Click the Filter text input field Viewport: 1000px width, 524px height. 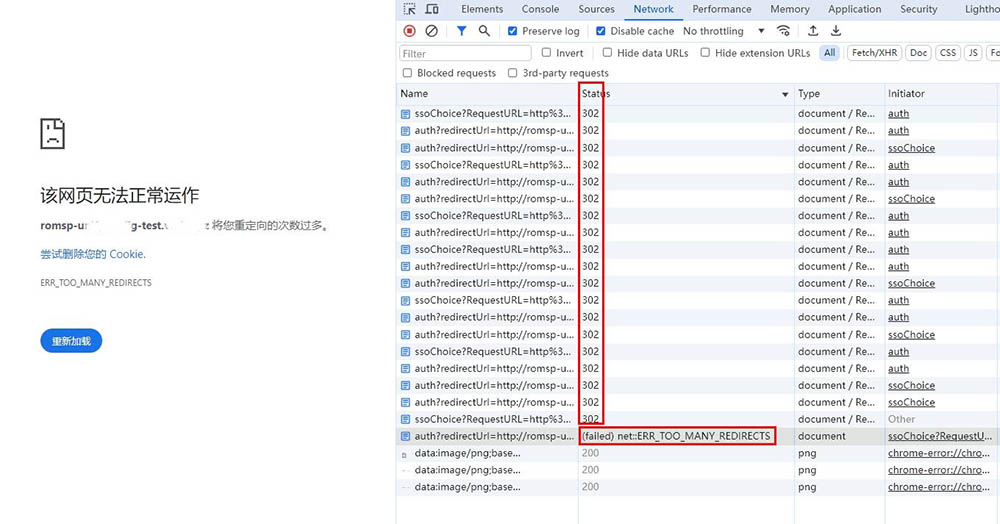point(465,53)
